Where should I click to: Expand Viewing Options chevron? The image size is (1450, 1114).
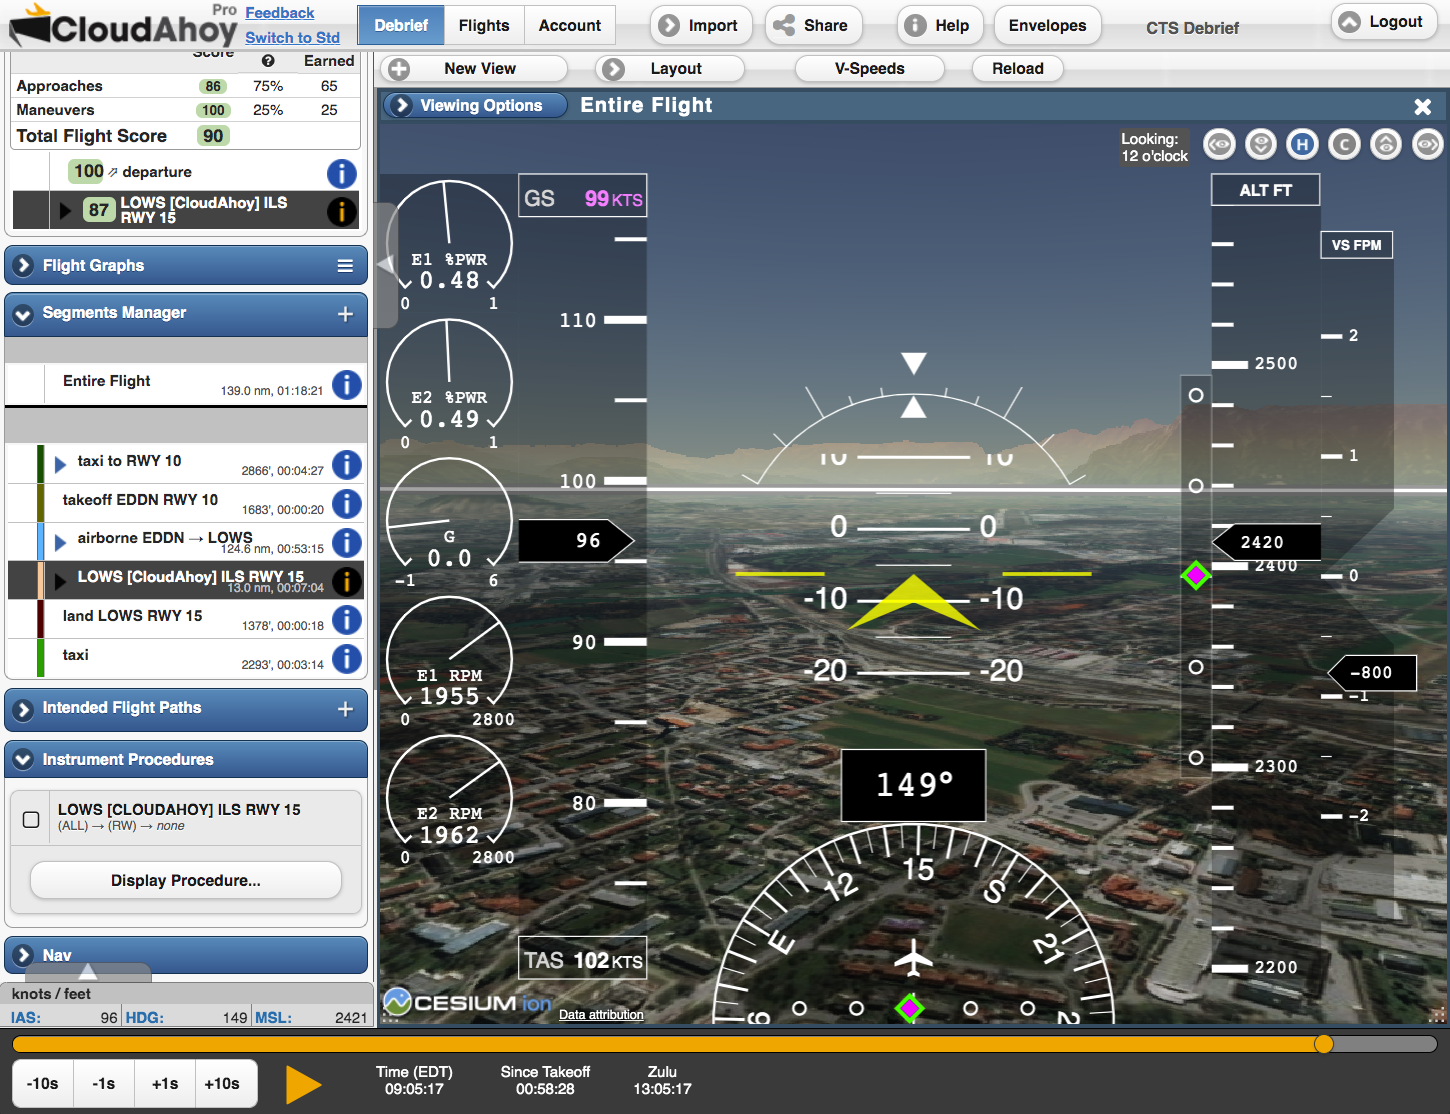402,106
